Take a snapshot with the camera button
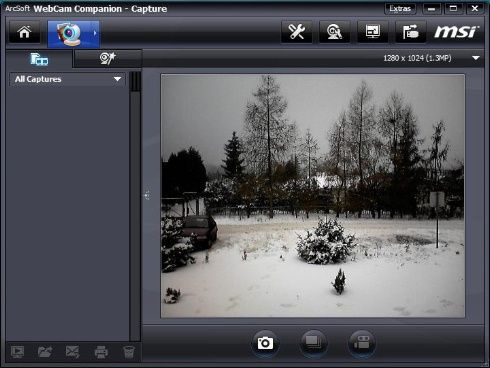This screenshot has height=368, width=490. (x=265, y=343)
